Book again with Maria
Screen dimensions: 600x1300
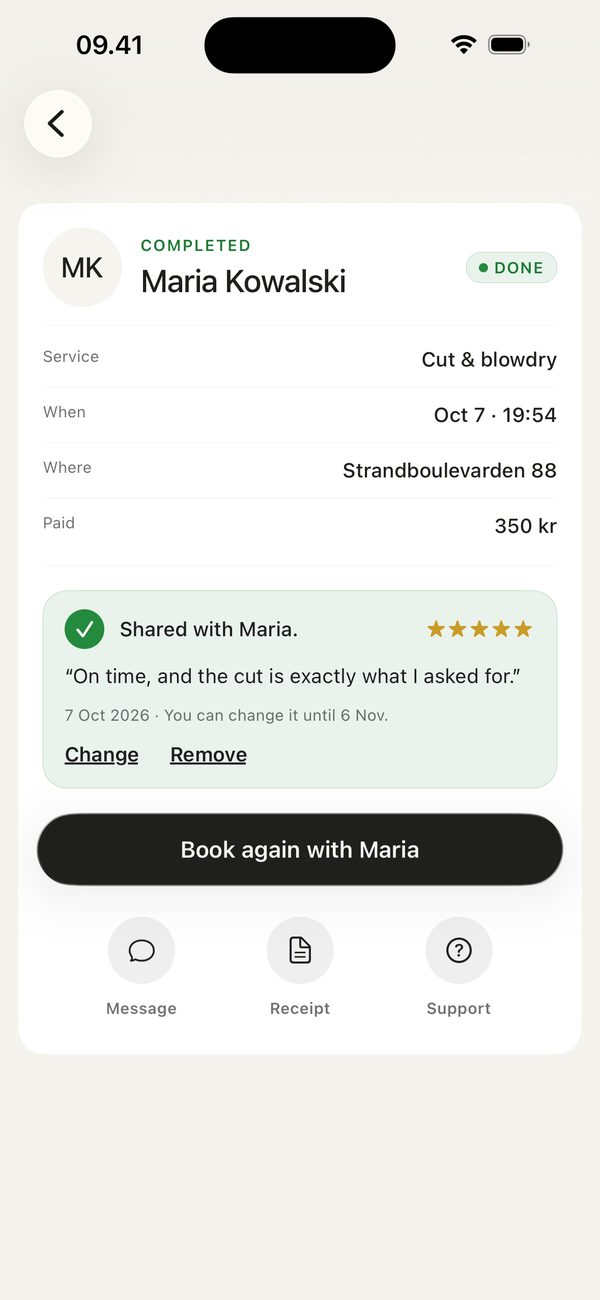click(x=300, y=849)
